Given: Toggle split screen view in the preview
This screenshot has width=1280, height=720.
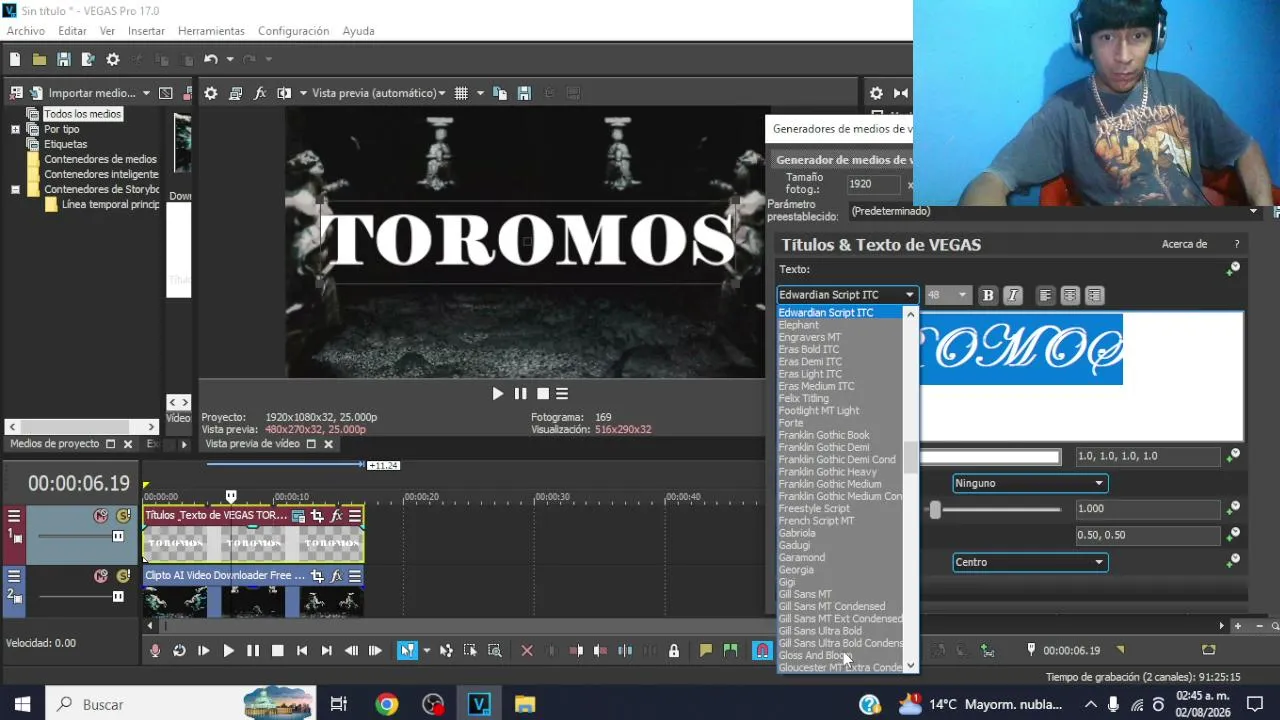Looking at the screenshot, I should [x=284, y=93].
